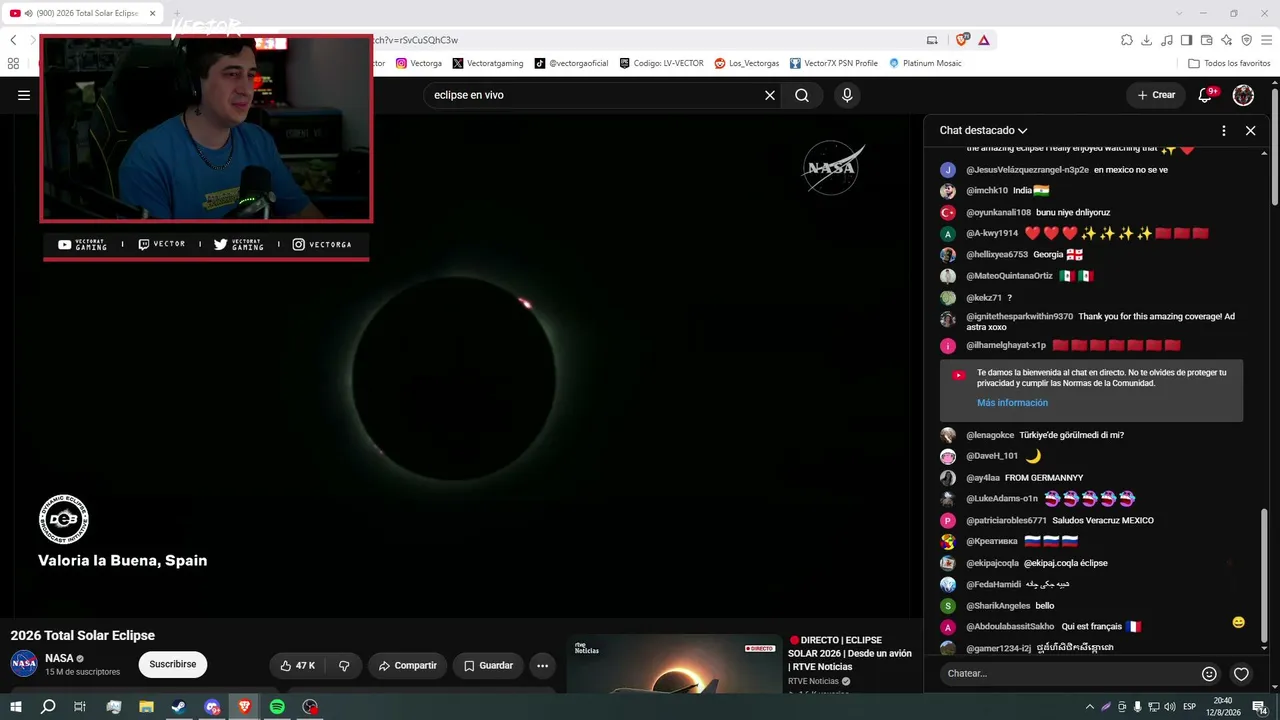The image size is (1280, 720).
Task: Open the Vectoratgaming X bookmark
Action: (x=488, y=63)
